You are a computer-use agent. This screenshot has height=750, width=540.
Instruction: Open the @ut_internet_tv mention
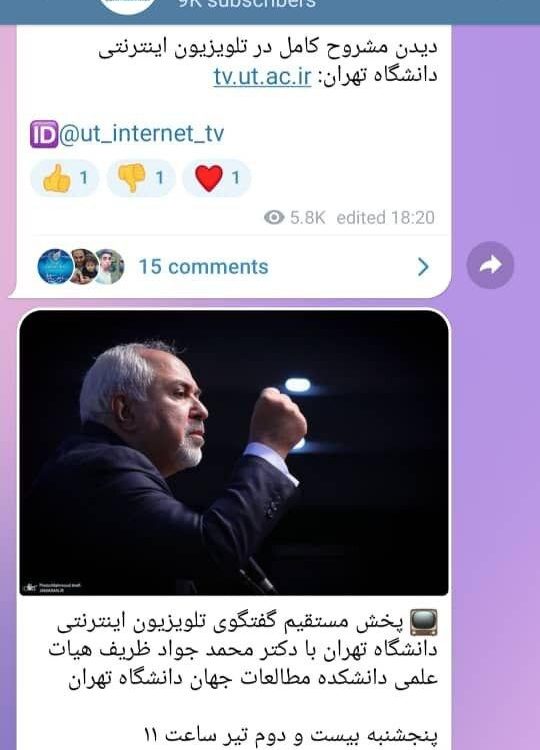coord(142,133)
